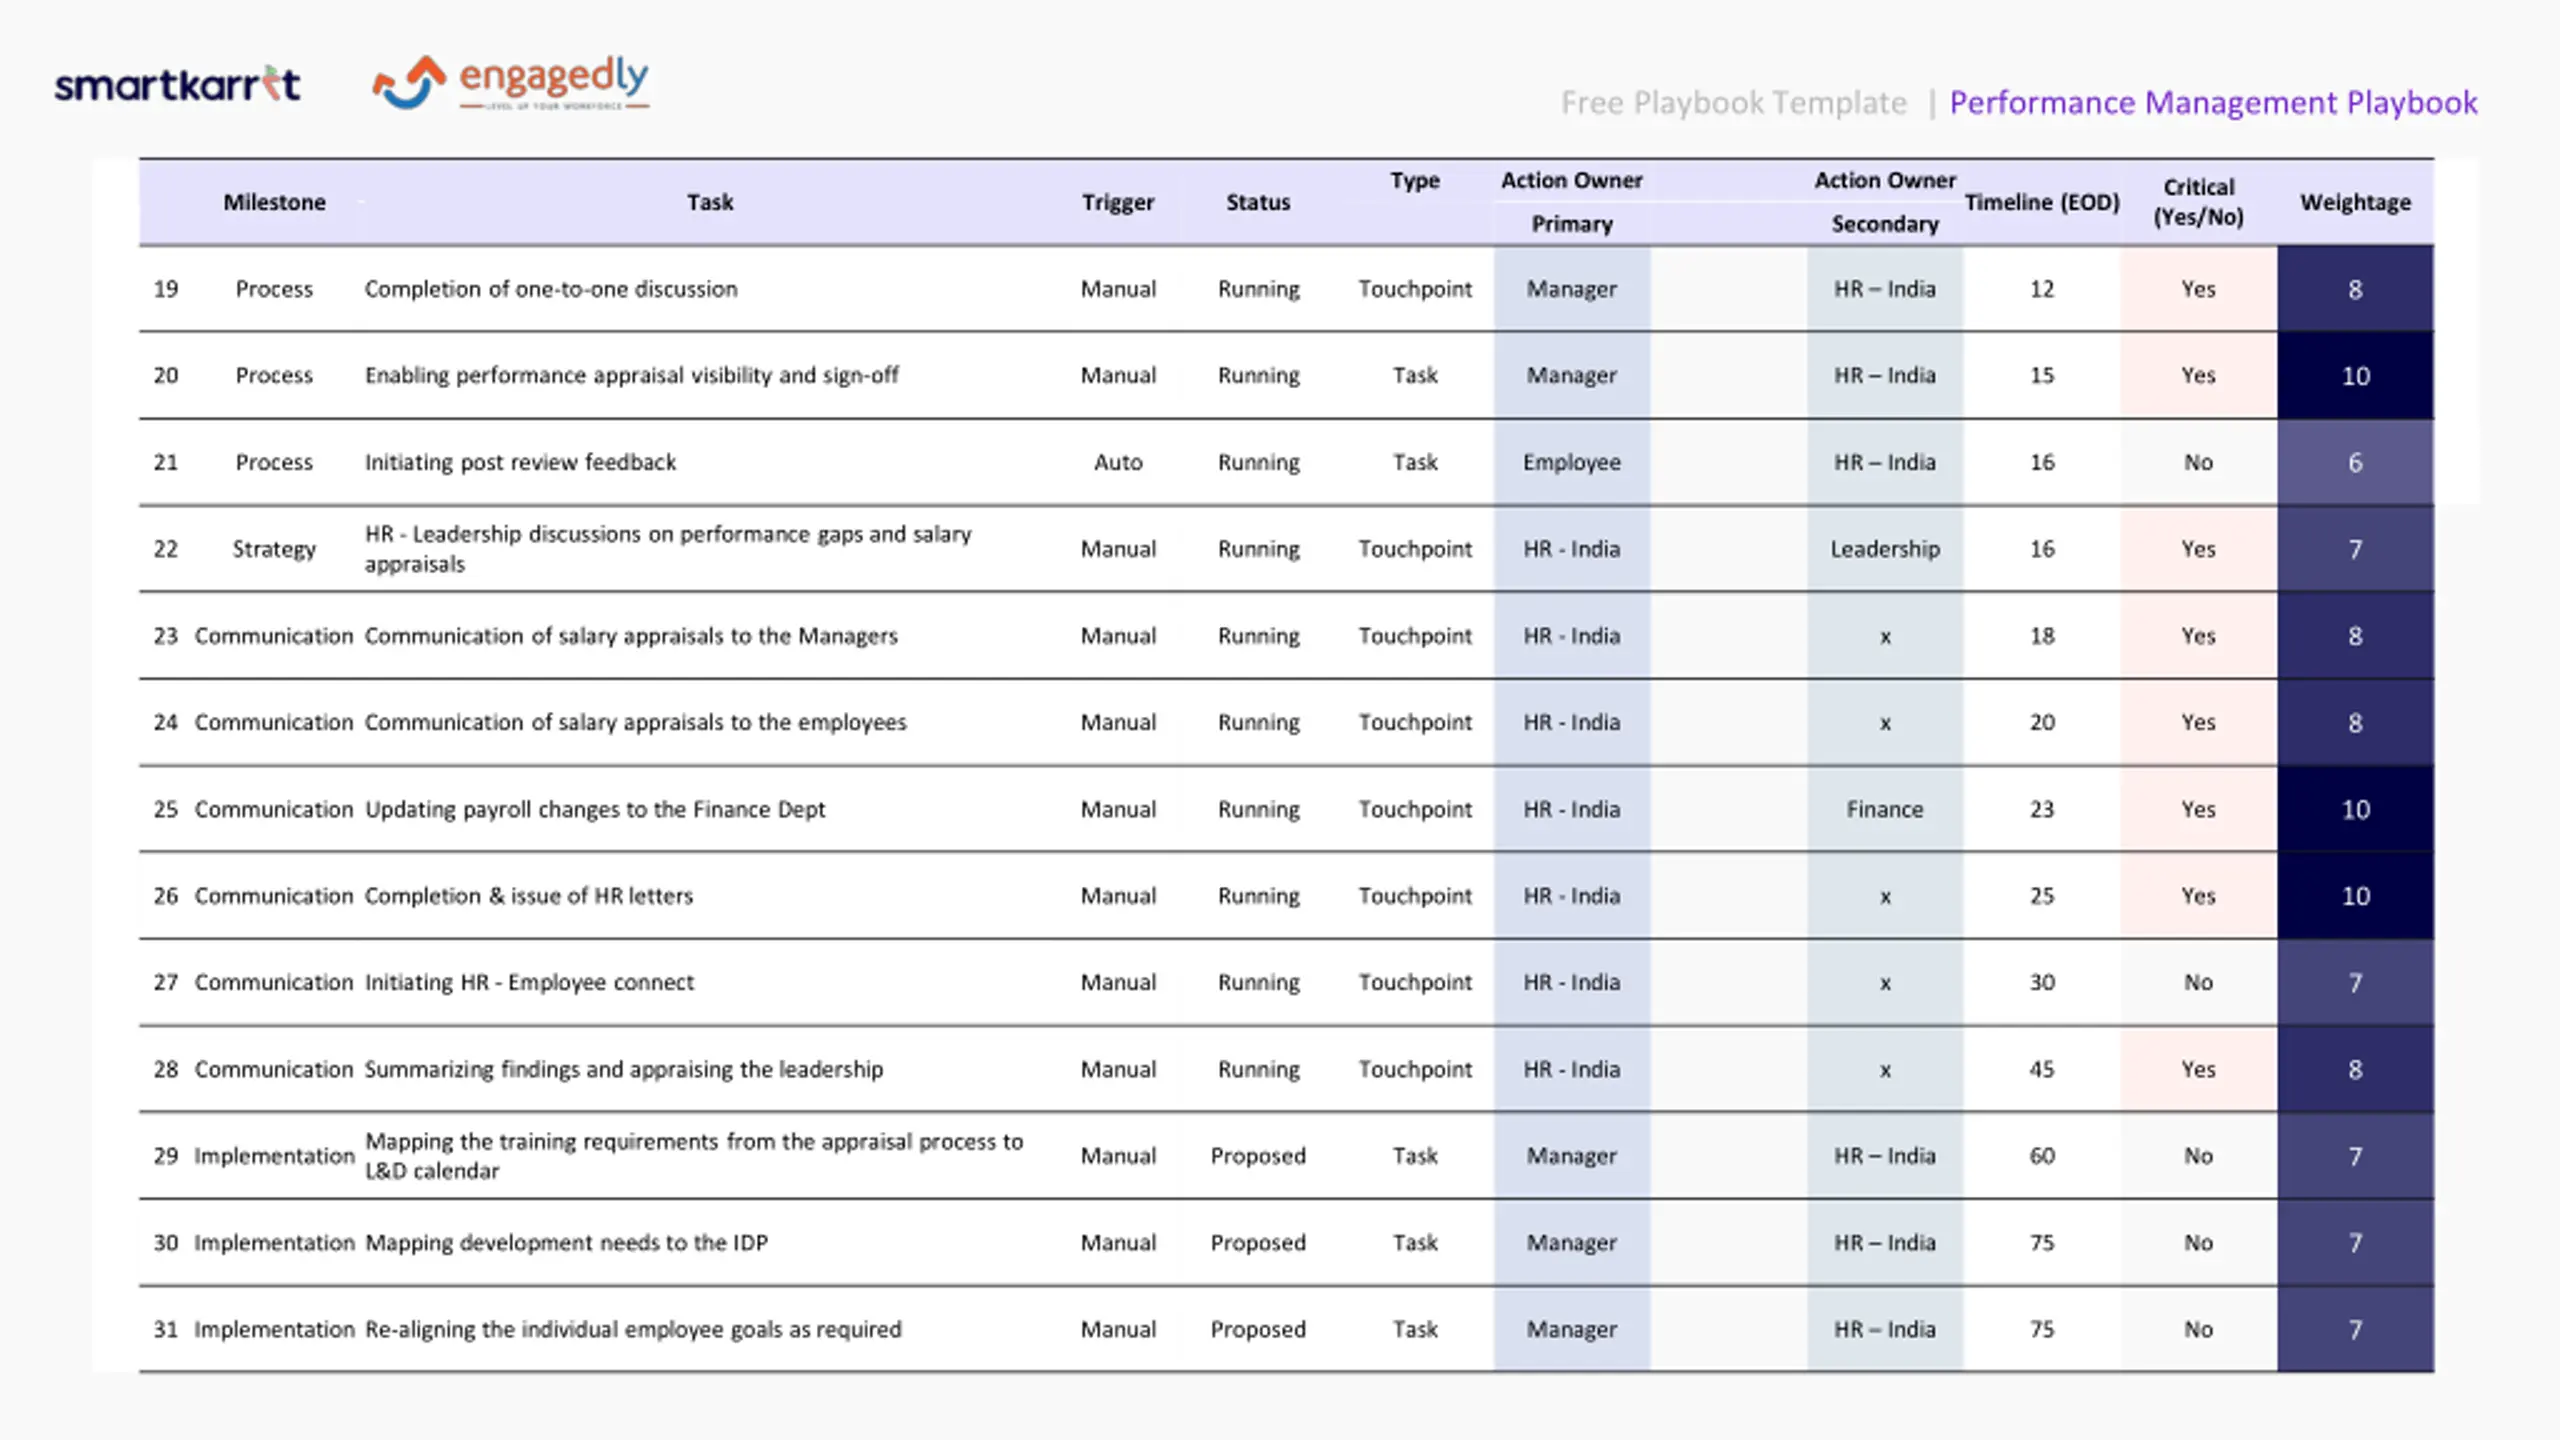Click 'Manual' trigger in row 26

pyautogui.click(x=1118, y=896)
